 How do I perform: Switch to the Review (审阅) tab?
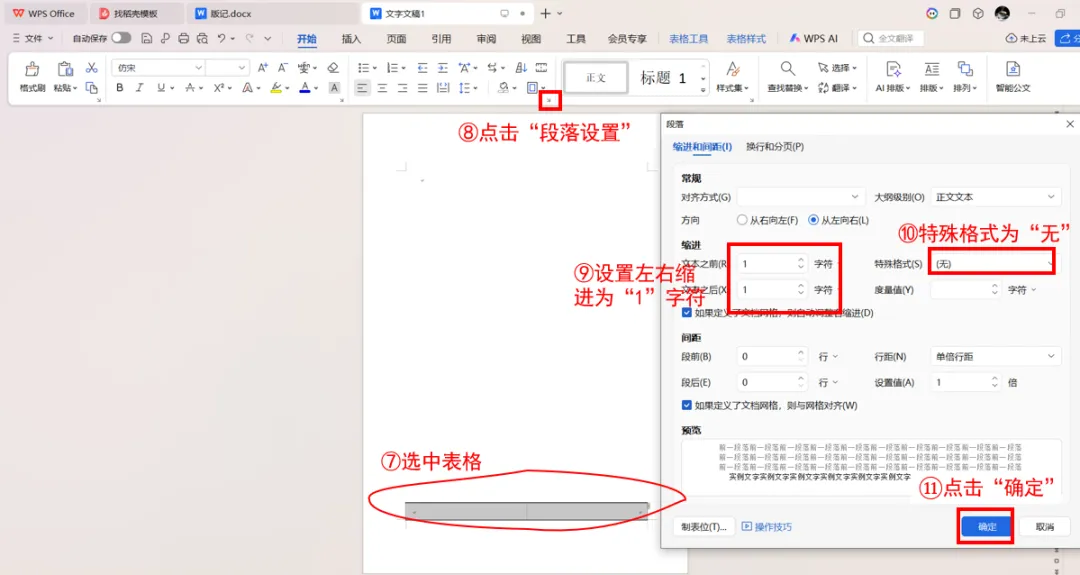(486, 39)
